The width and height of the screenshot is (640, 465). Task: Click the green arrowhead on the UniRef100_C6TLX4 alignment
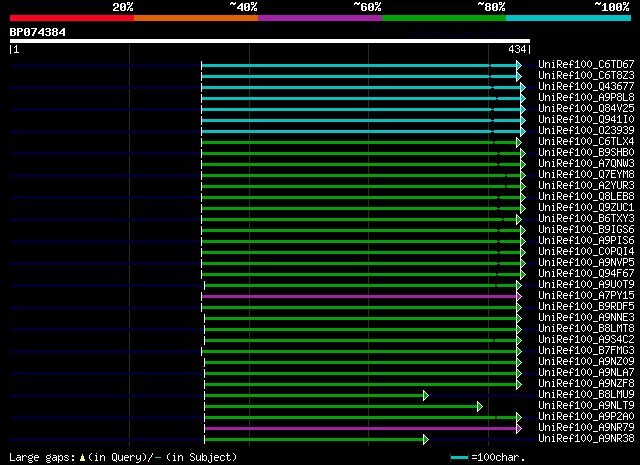(519, 142)
